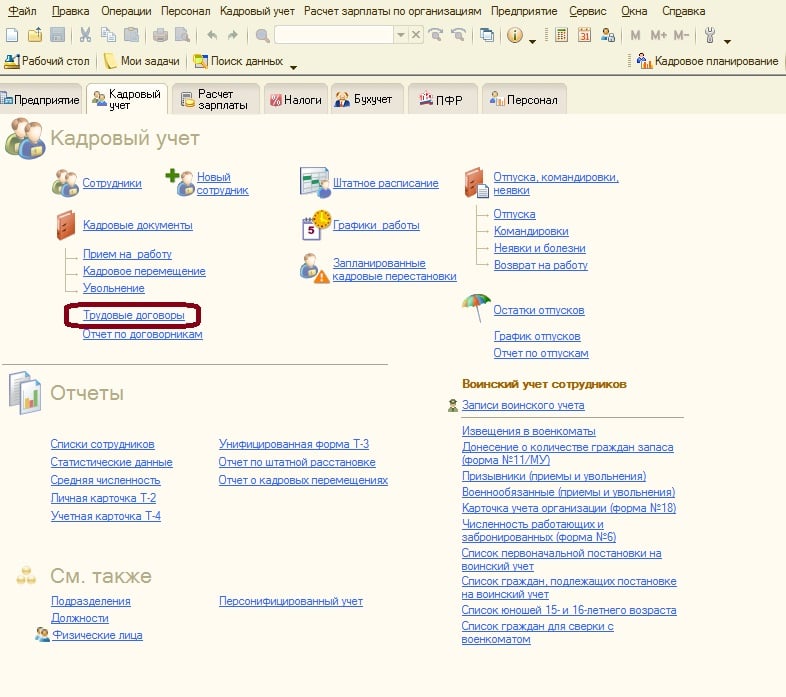Open the Трудовые договоры link
786x697 pixels.
(x=134, y=315)
